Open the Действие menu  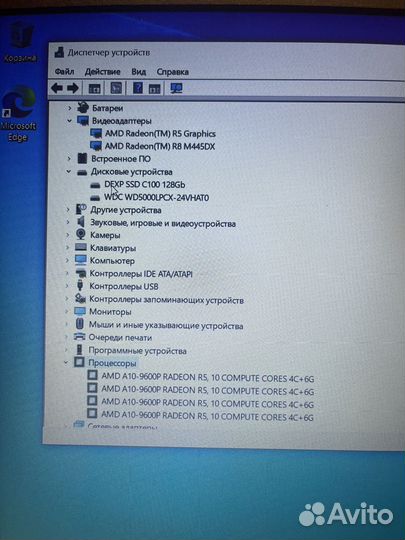(103, 72)
